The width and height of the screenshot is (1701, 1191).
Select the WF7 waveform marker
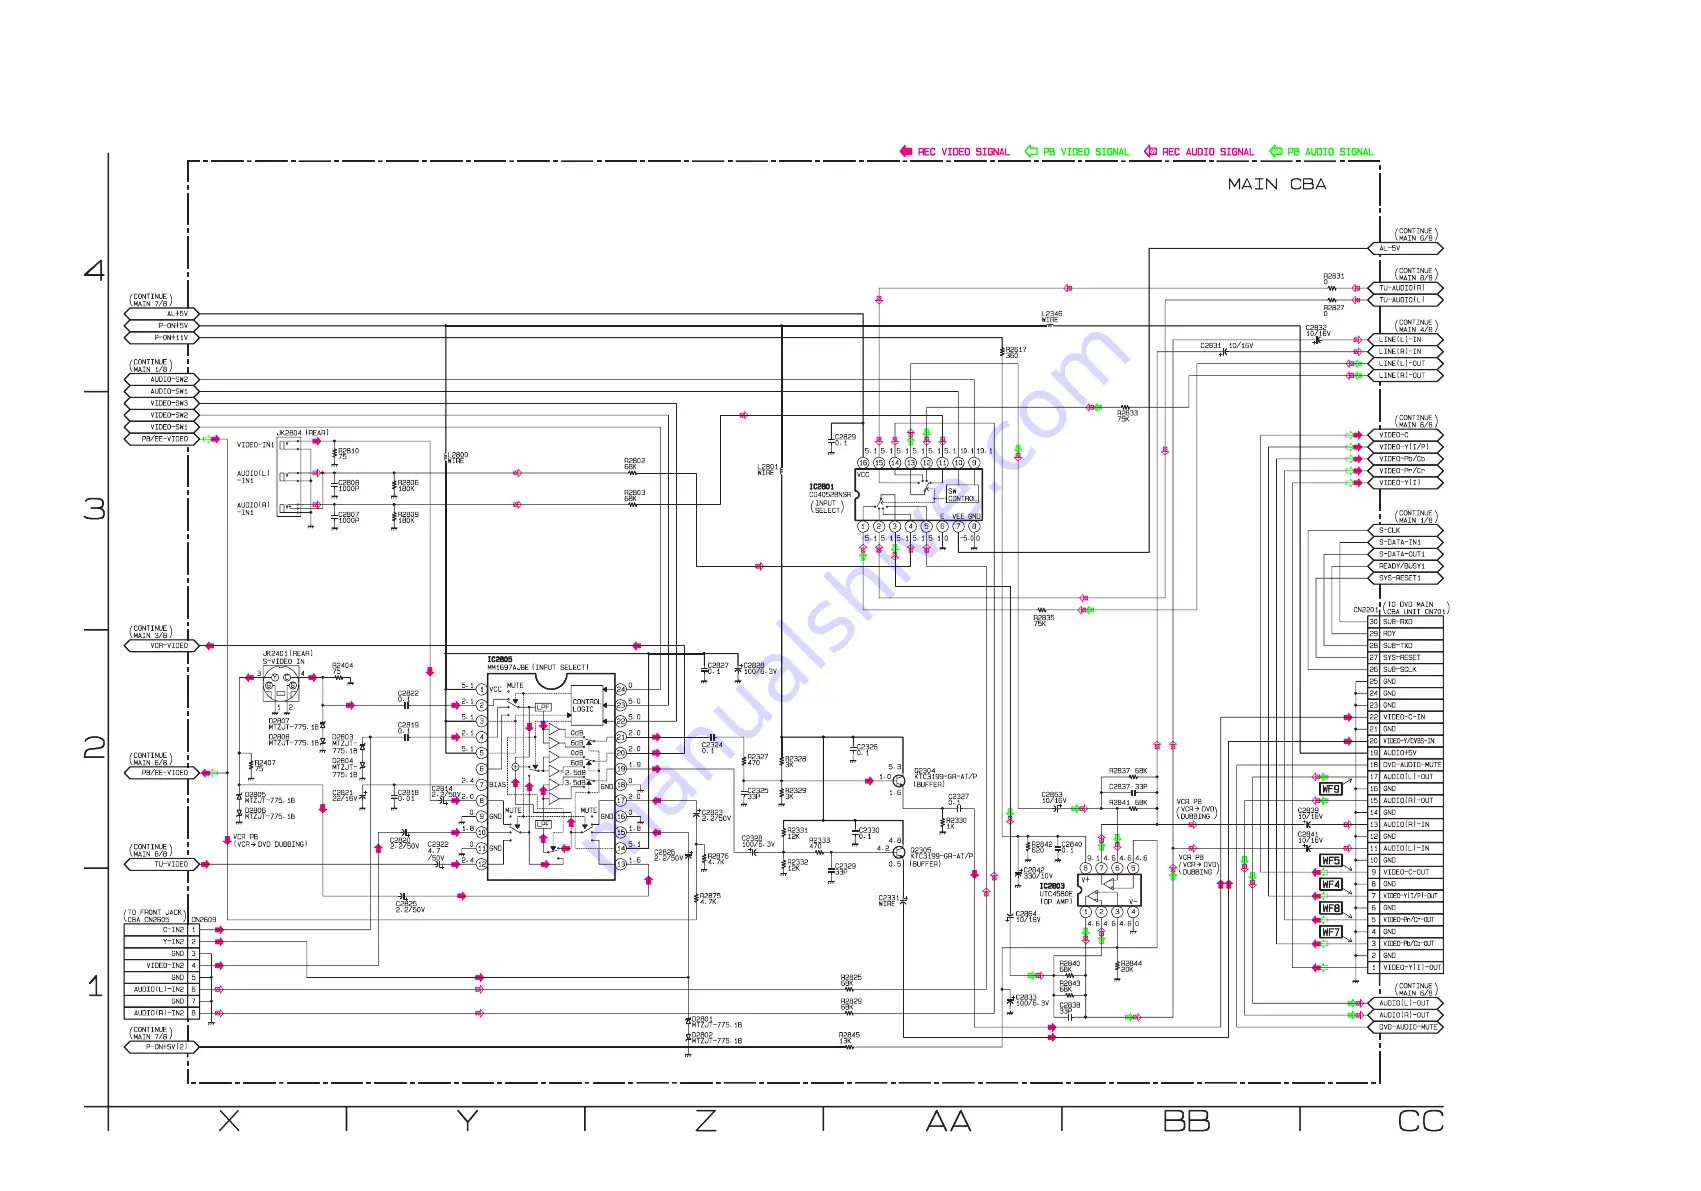(x=1331, y=932)
